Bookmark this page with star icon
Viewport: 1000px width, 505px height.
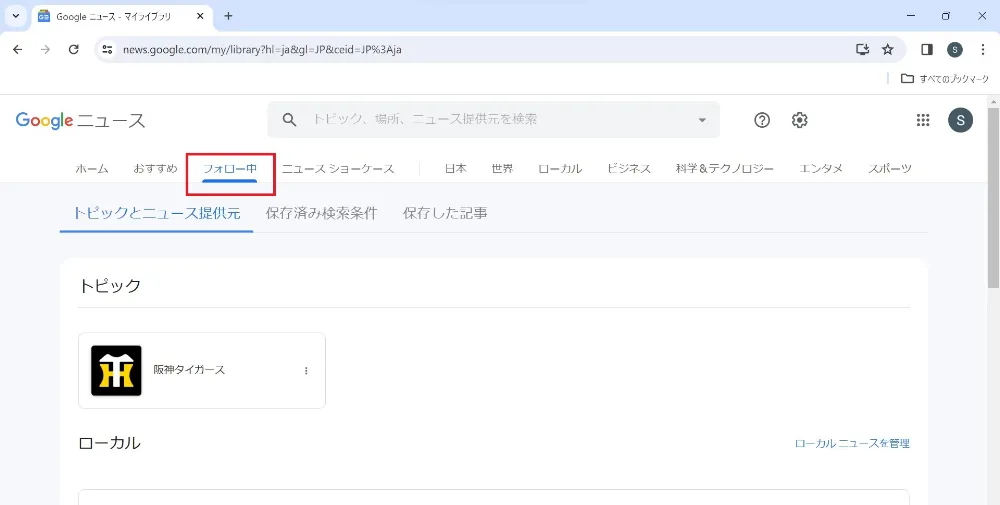tap(888, 49)
